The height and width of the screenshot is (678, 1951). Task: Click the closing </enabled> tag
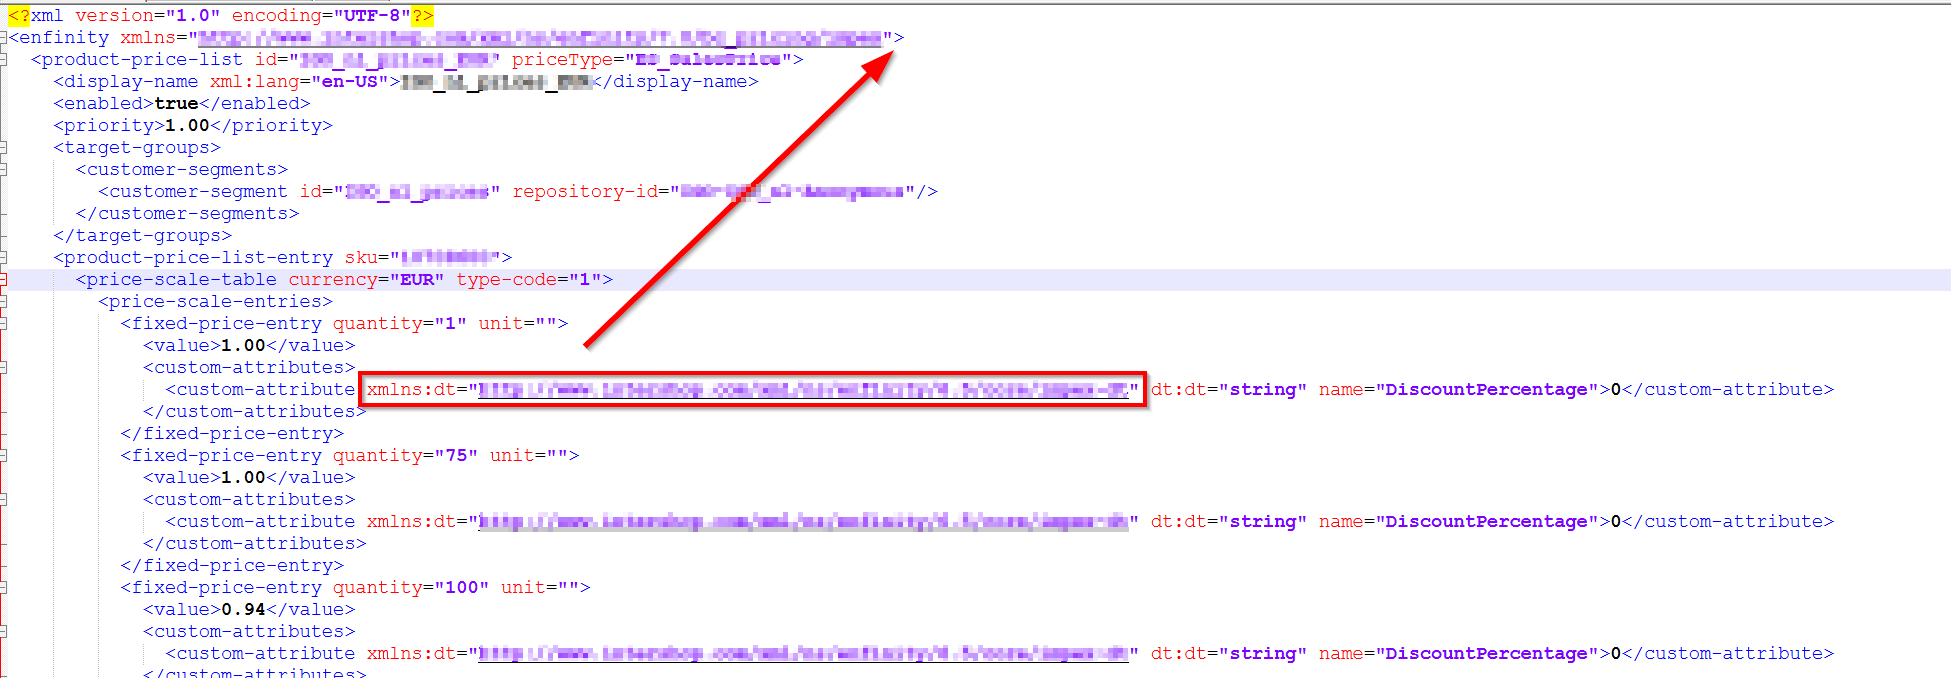click(x=254, y=104)
